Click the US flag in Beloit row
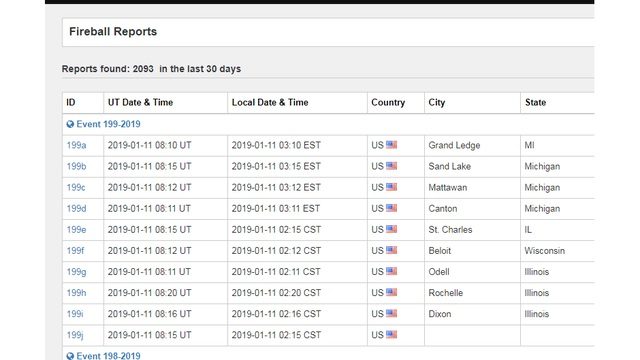640x360 pixels. pos(391,250)
